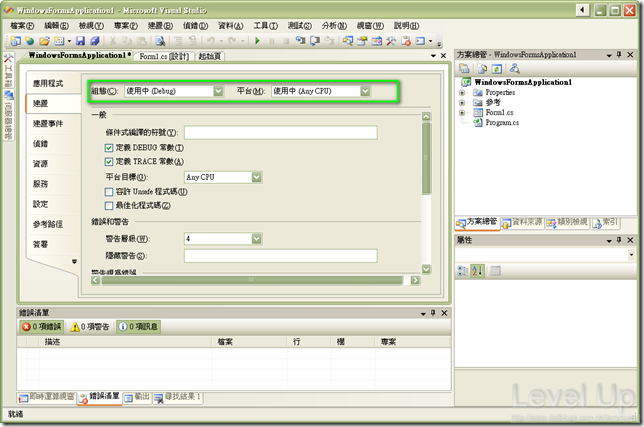The image size is (644, 427).
Task: Click the New Web Site globe icon
Action: tap(30, 41)
